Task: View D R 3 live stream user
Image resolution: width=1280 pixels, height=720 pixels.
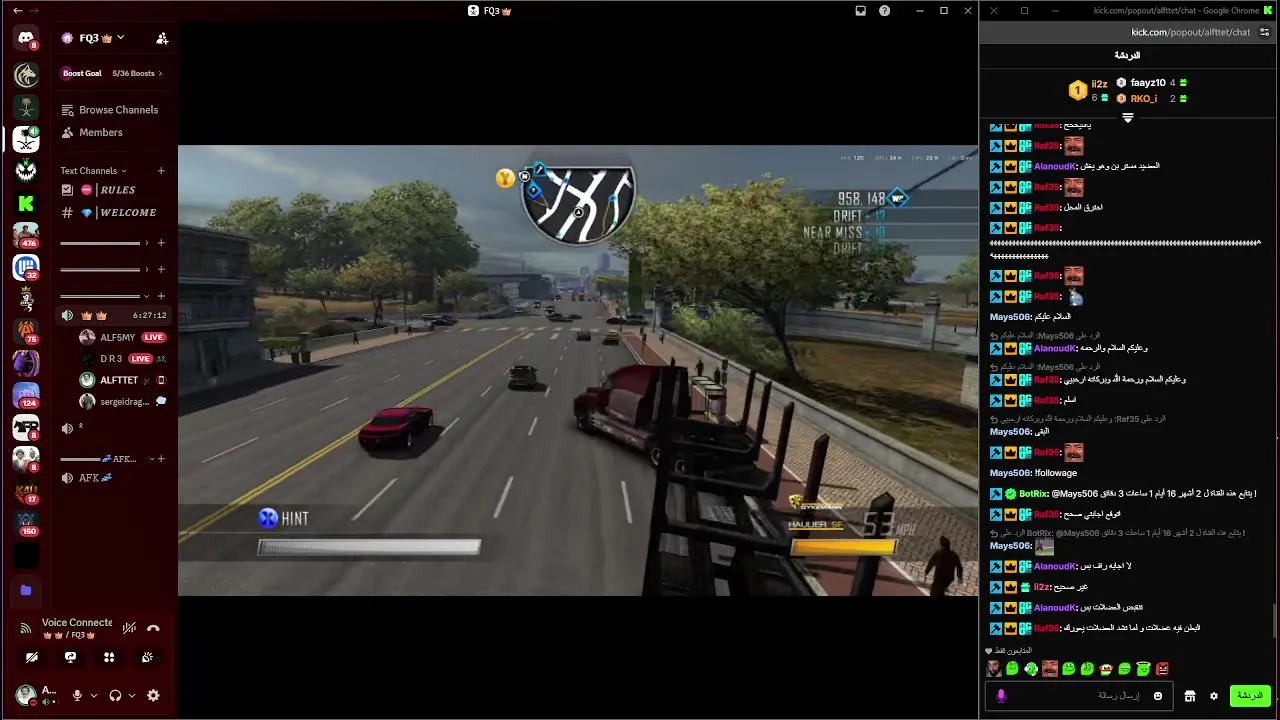Action: tap(124, 359)
